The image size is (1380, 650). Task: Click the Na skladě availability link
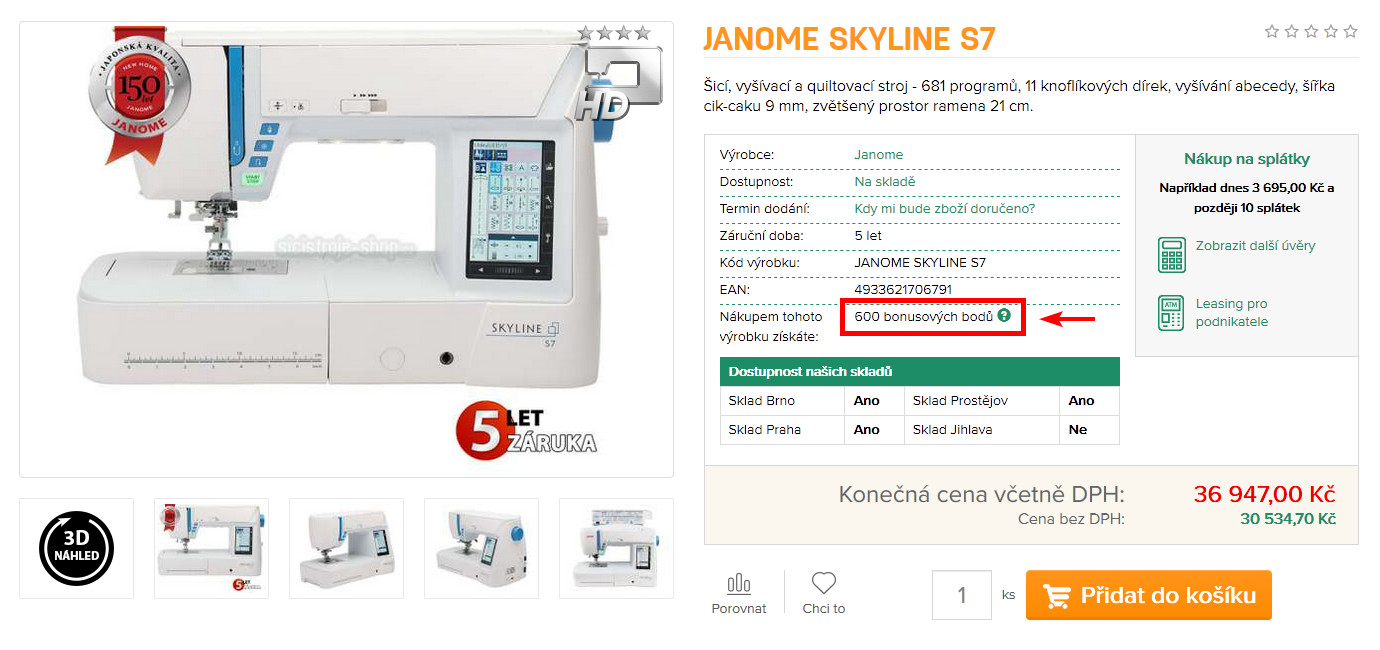(884, 182)
